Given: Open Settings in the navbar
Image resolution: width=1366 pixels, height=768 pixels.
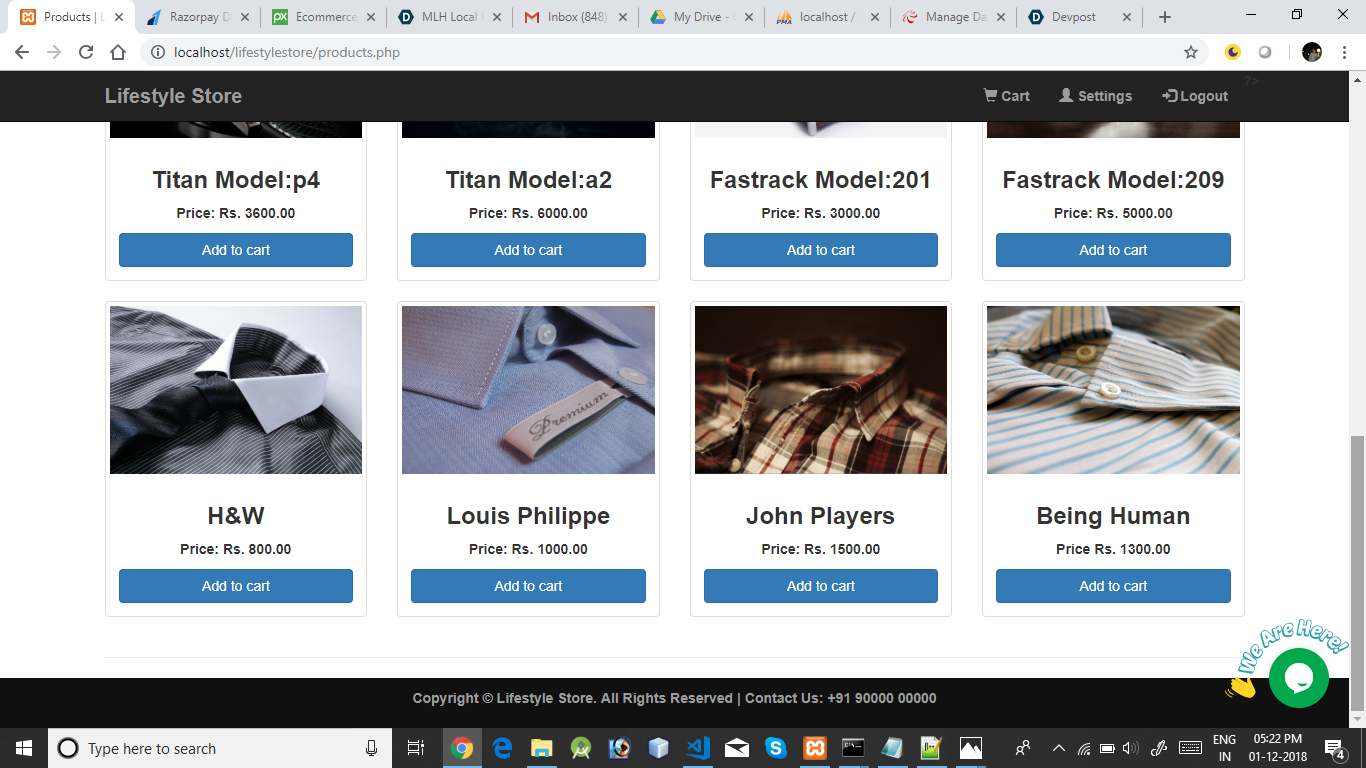Looking at the screenshot, I should coord(1095,96).
